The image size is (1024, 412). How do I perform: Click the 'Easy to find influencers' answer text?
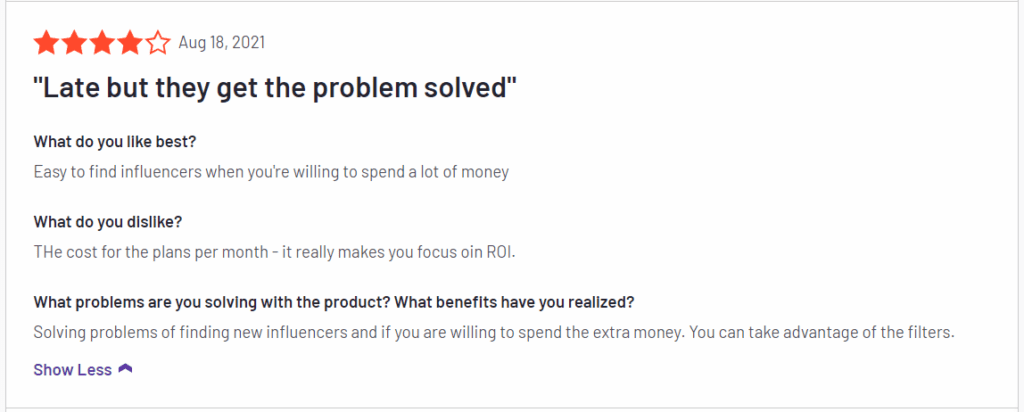point(271,173)
